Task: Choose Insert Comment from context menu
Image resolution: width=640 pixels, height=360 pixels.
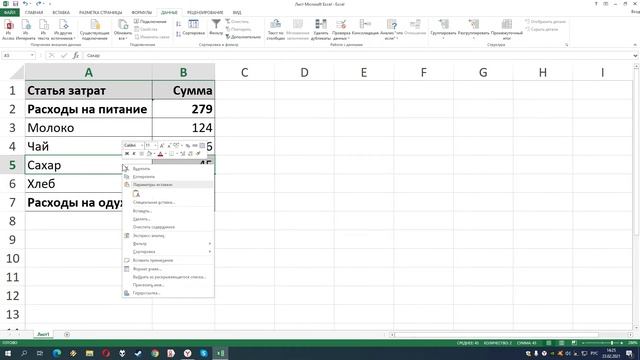Action: (168, 260)
